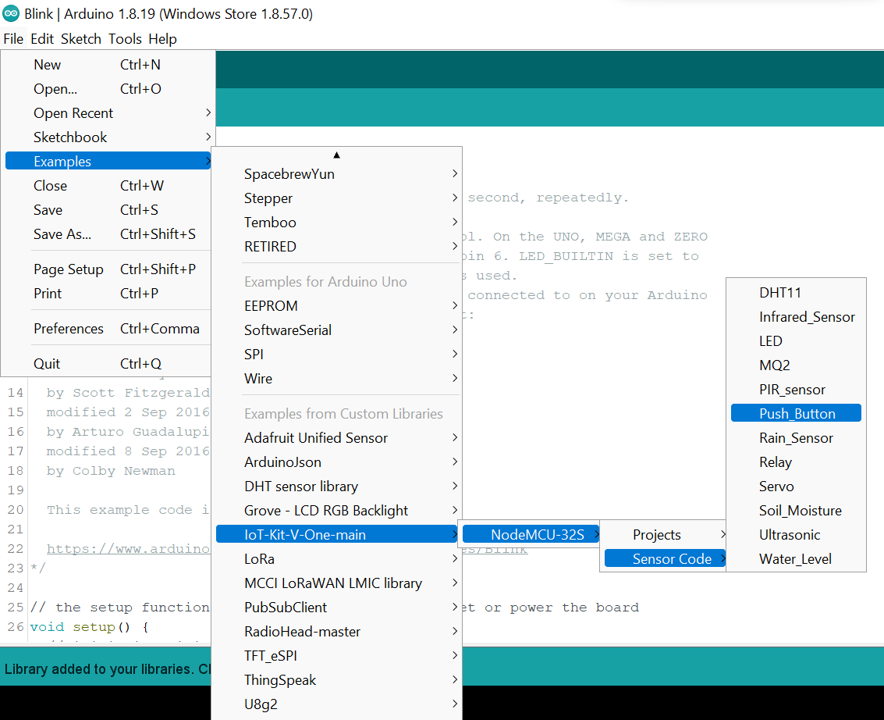Choose Close in the File menu

tap(108, 185)
